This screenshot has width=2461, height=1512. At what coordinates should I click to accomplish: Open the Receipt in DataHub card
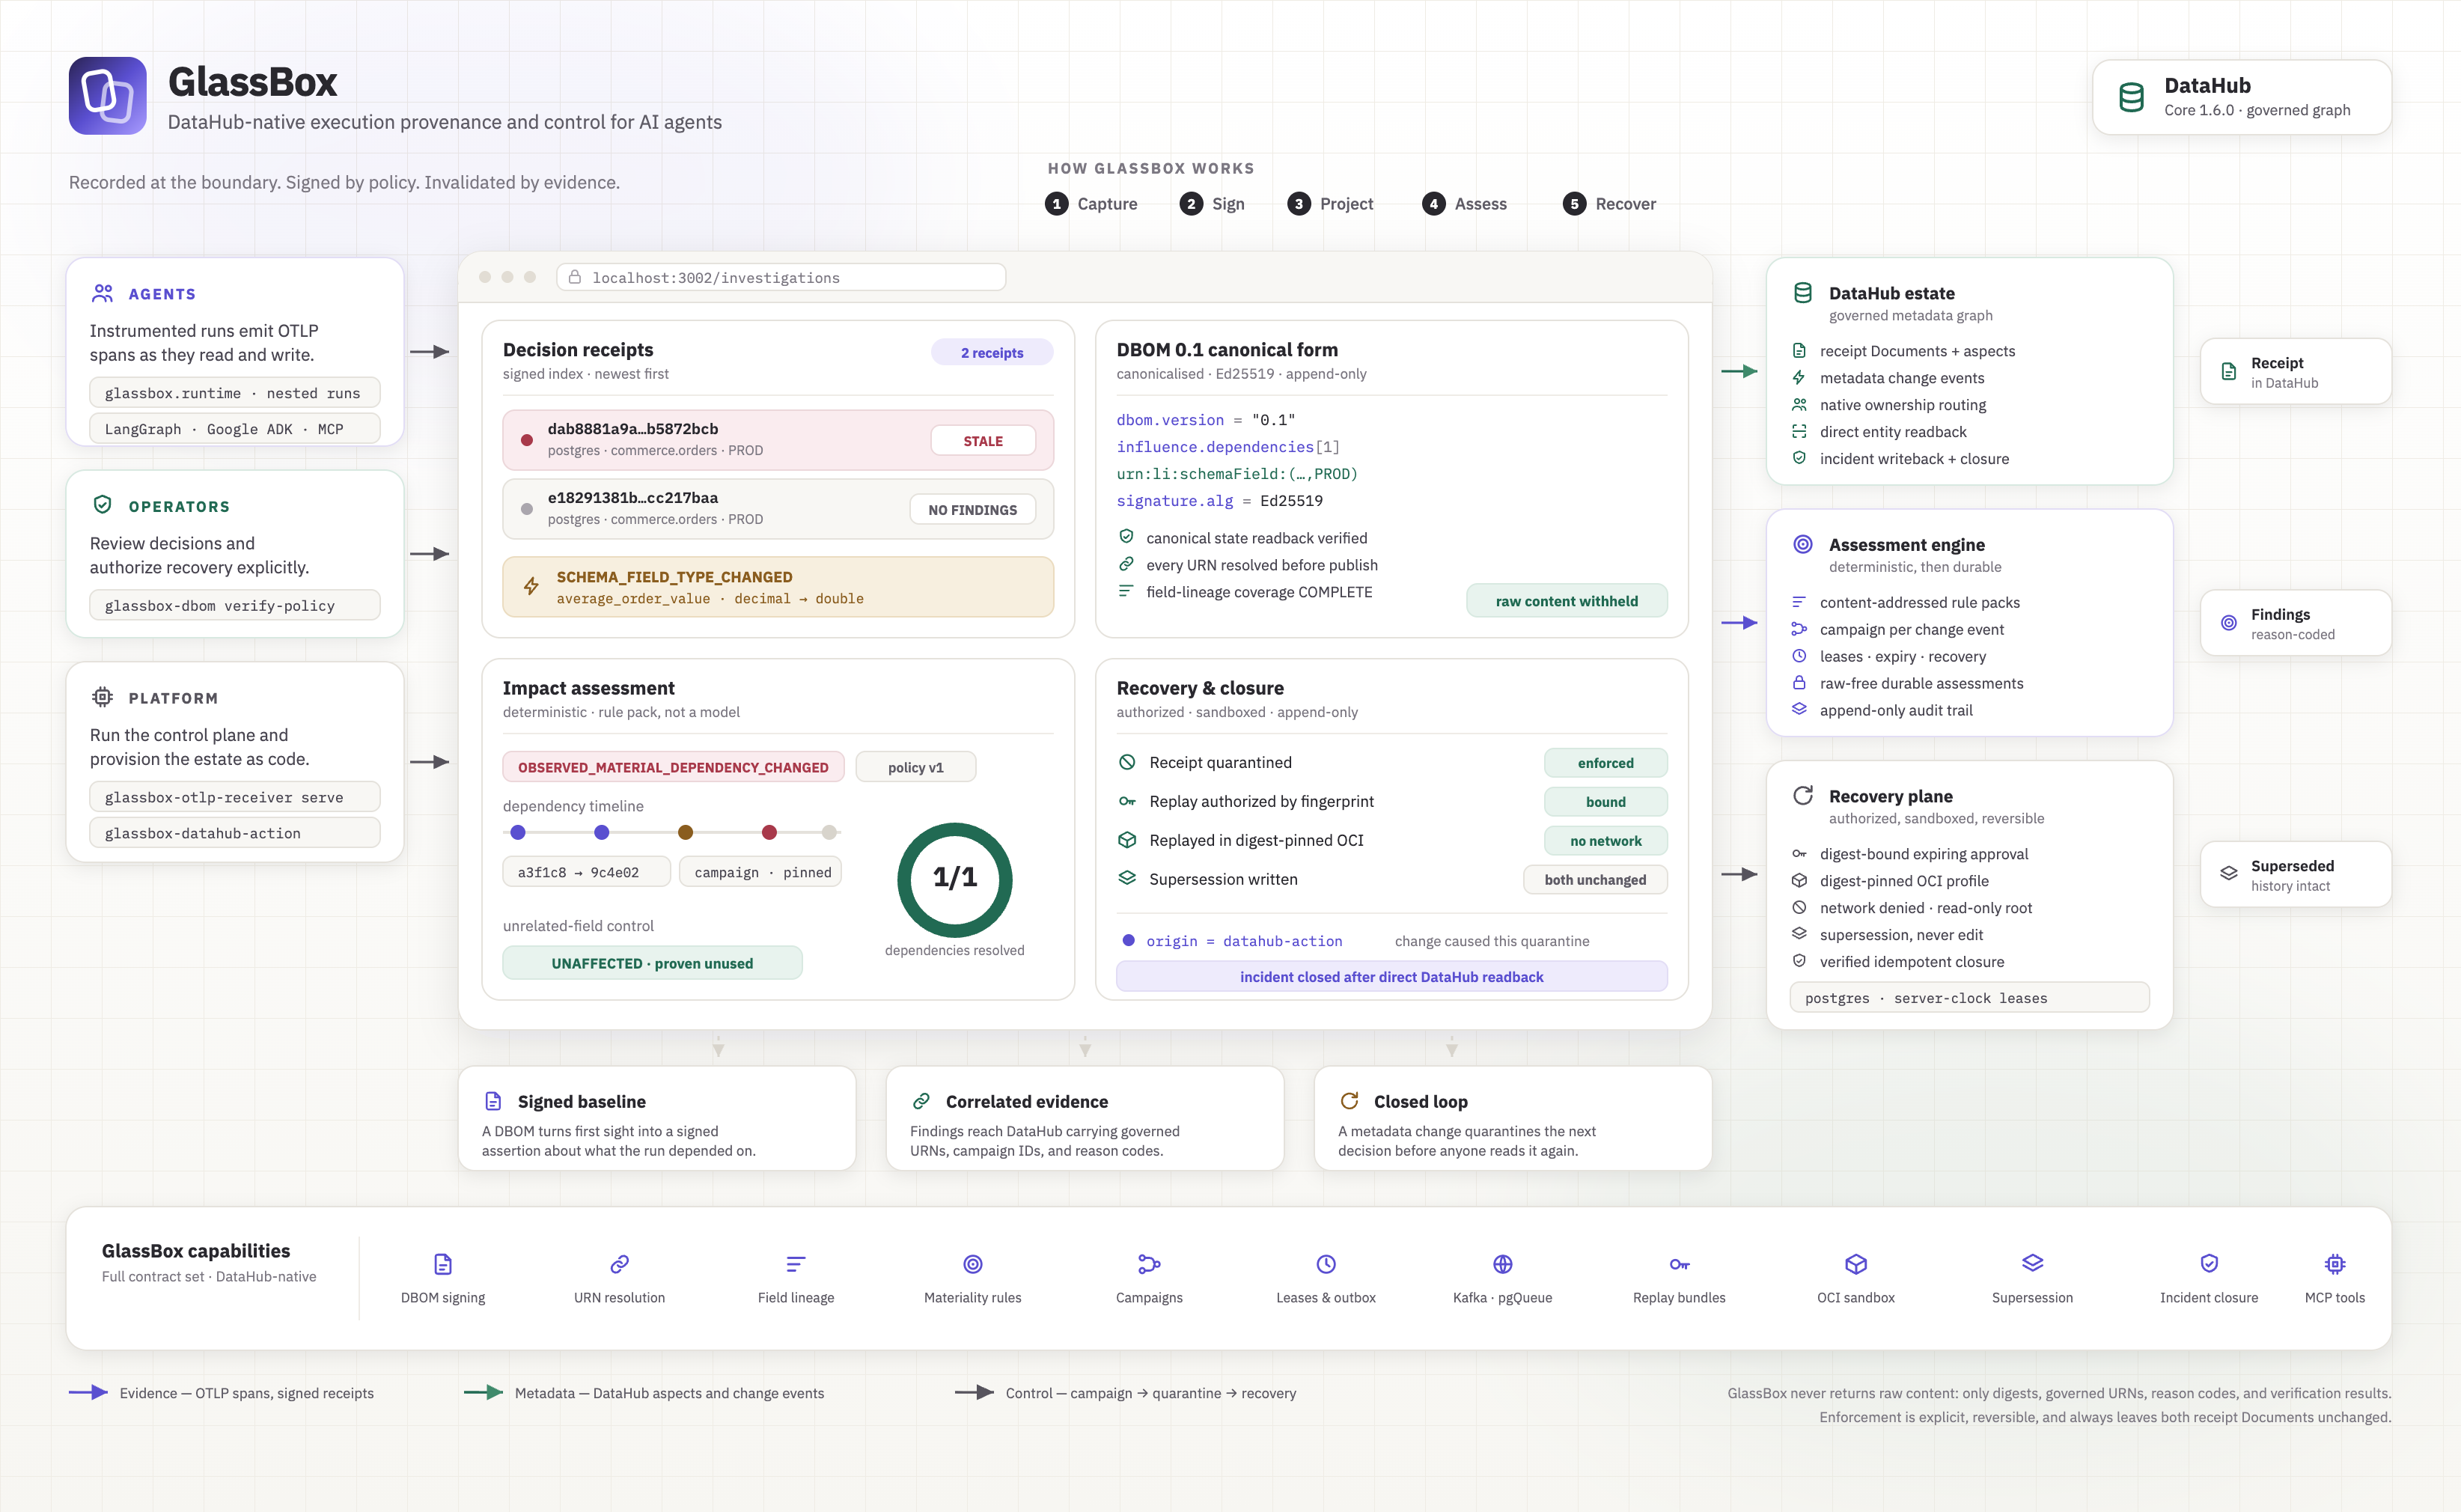pos(2296,371)
